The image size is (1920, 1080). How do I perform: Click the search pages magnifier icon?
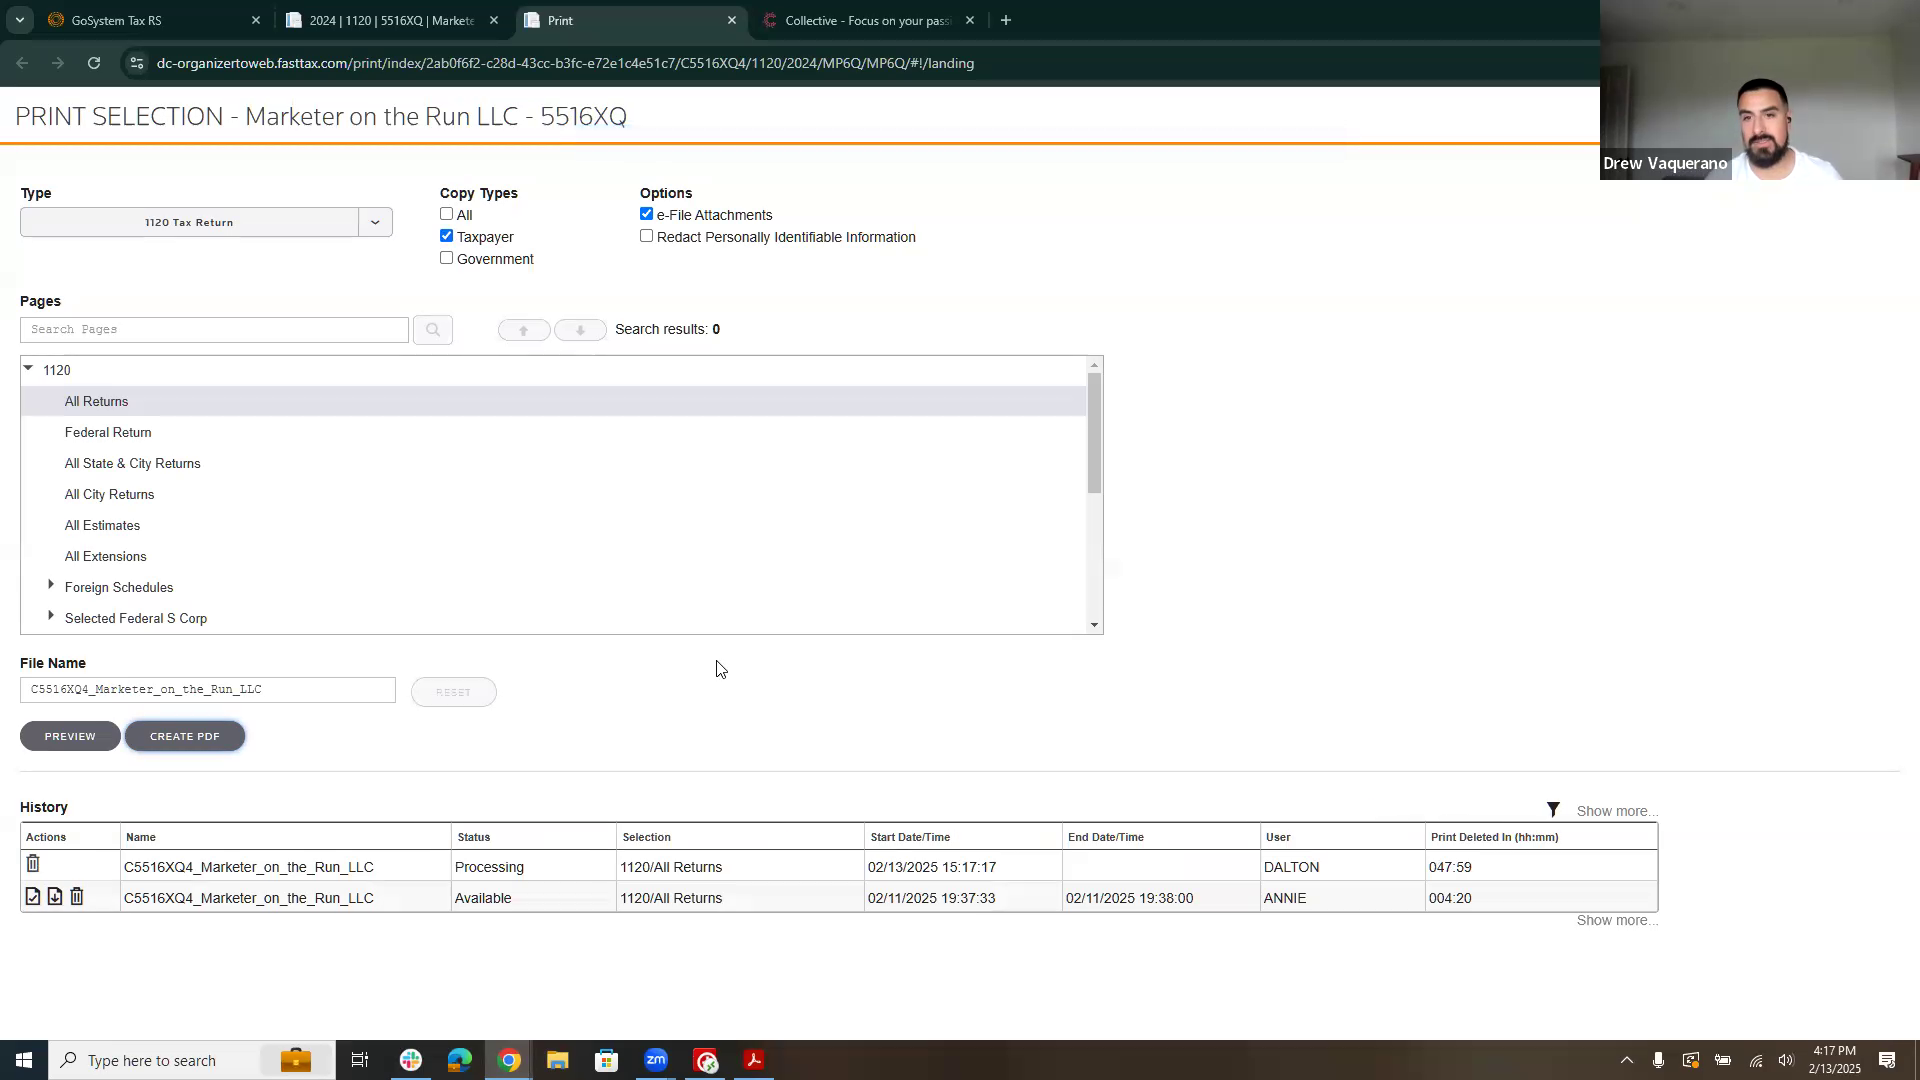point(433,330)
